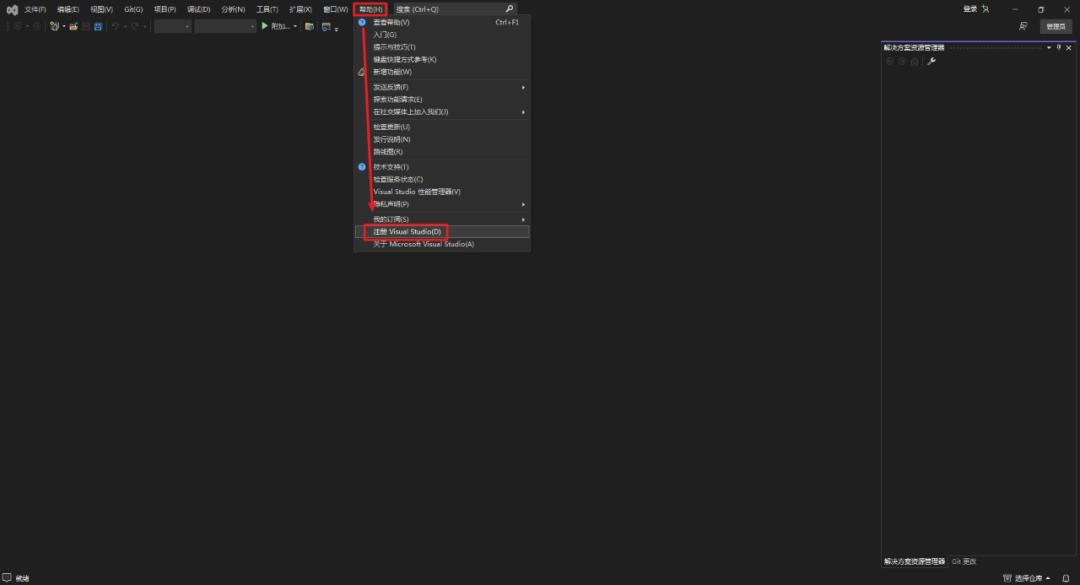This screenshot has width=1080, height=585.
Task: Click Solution Explorer back arrow icon
Action: tap(889, 61)
